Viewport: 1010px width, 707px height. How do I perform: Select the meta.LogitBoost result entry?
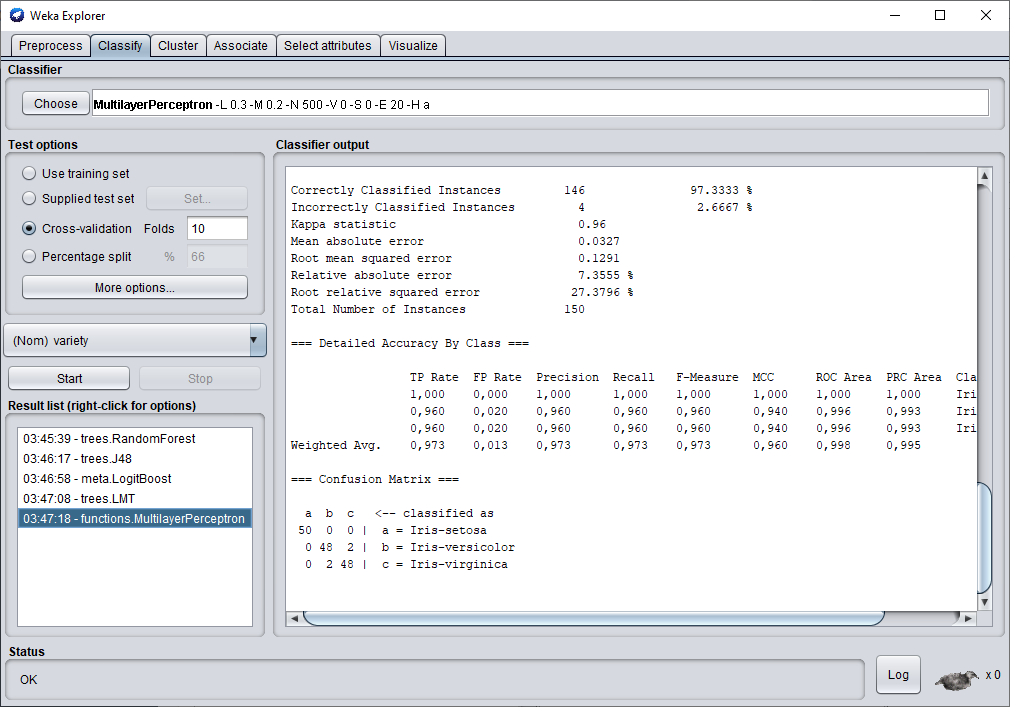click(x=98, y=479)
